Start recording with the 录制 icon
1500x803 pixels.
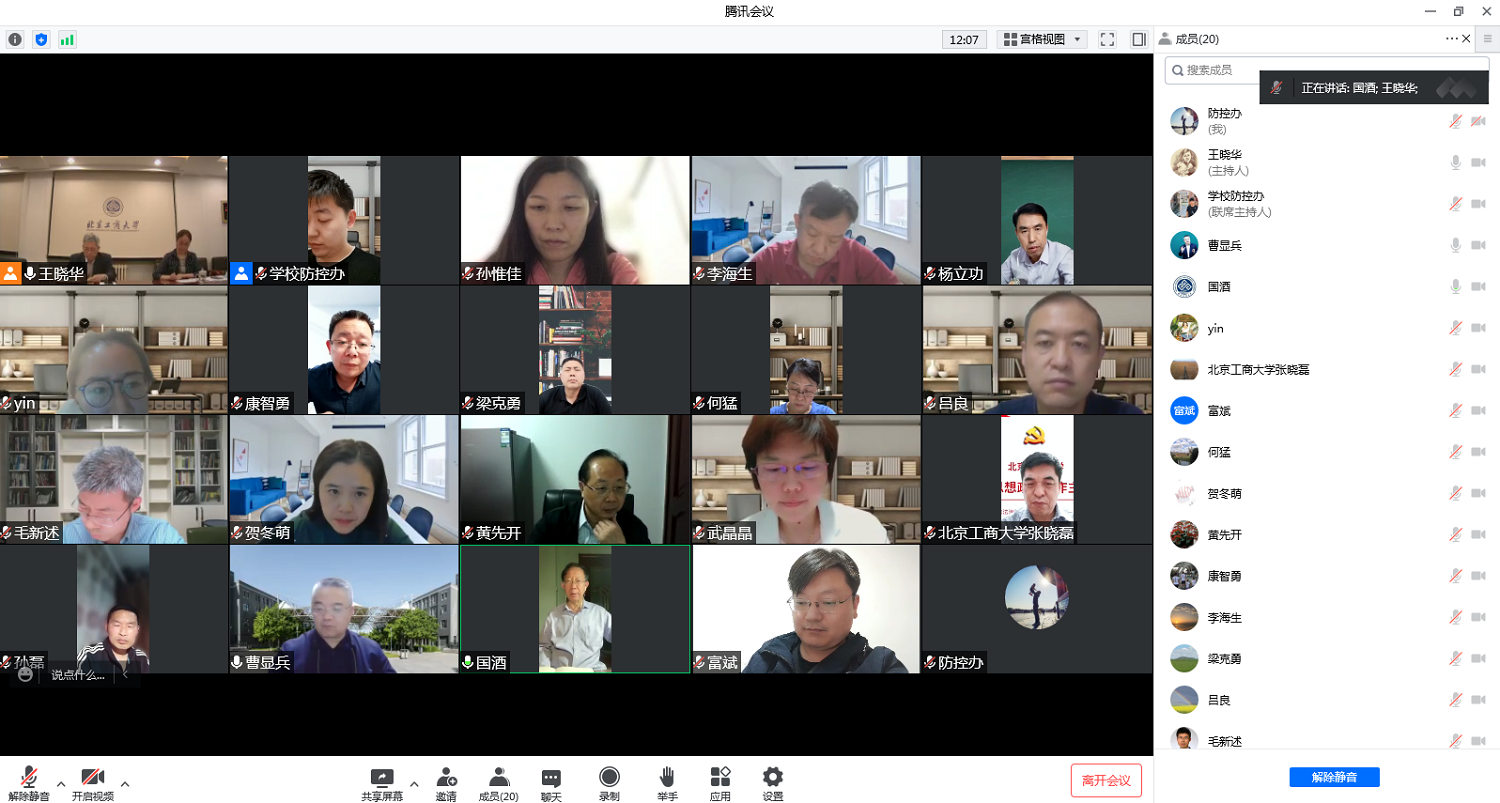click(x=609, y=777)
